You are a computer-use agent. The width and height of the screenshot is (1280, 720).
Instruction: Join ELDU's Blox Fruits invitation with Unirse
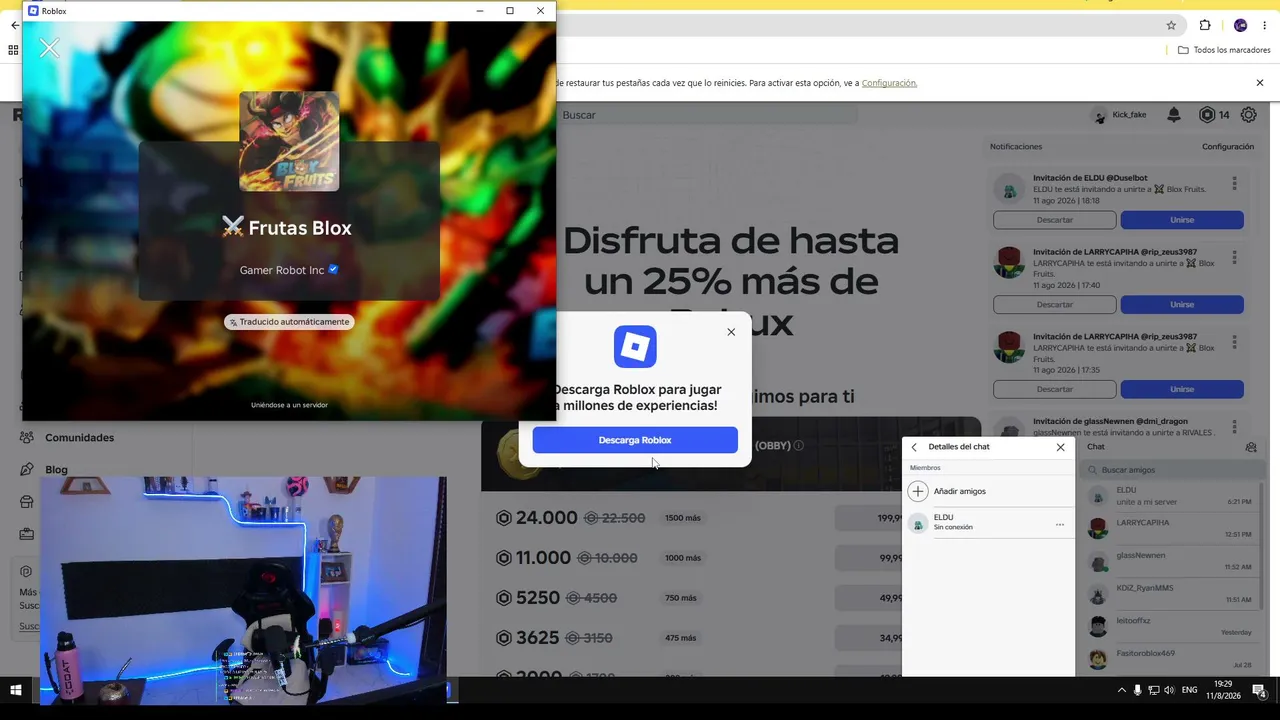1182,220
